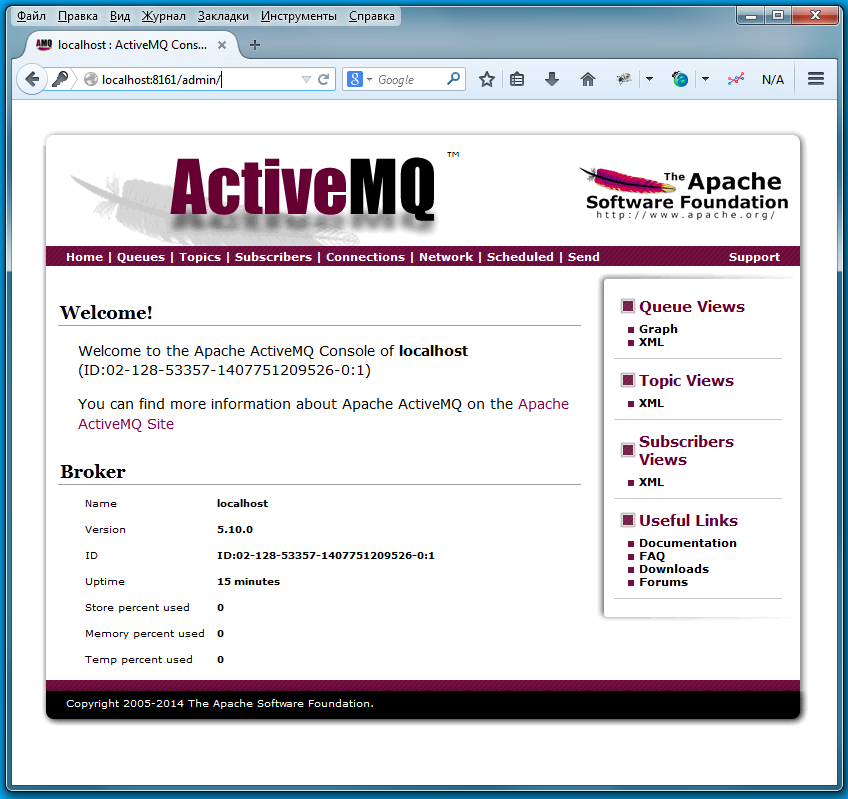Open the Queues page

141,257
